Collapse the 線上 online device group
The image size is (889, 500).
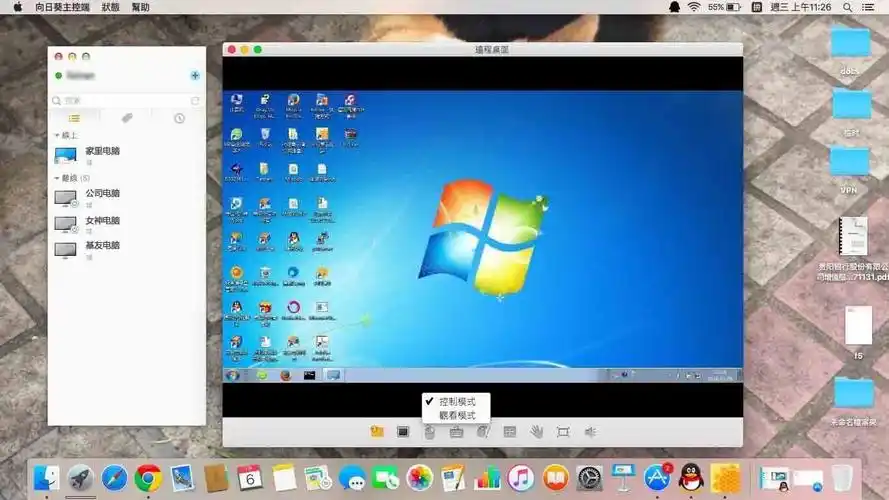[x=57, y=135]
